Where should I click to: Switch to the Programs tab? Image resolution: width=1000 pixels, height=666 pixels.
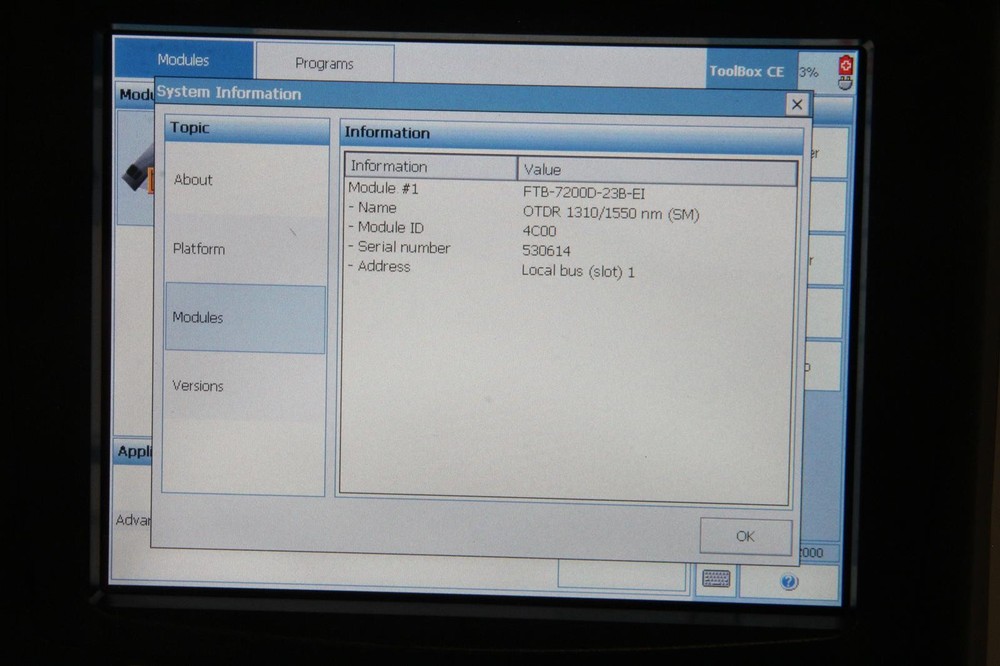[326, 62]
